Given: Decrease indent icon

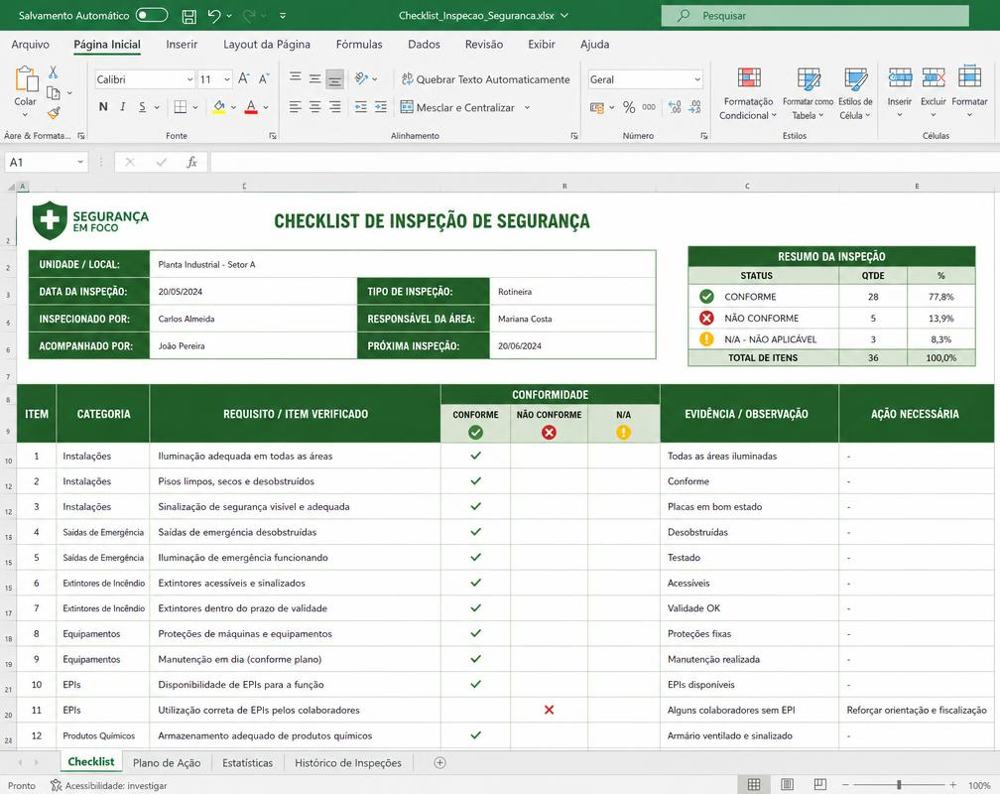Looking at the screenshot, I should click(361, 107).
